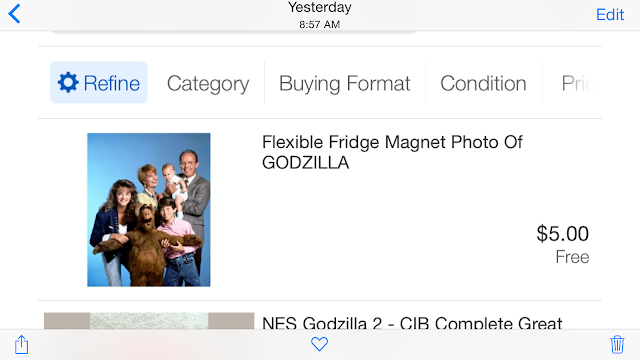
Task: Expand the Category filter
Action: pyautogui.click(x=208, y=83)
